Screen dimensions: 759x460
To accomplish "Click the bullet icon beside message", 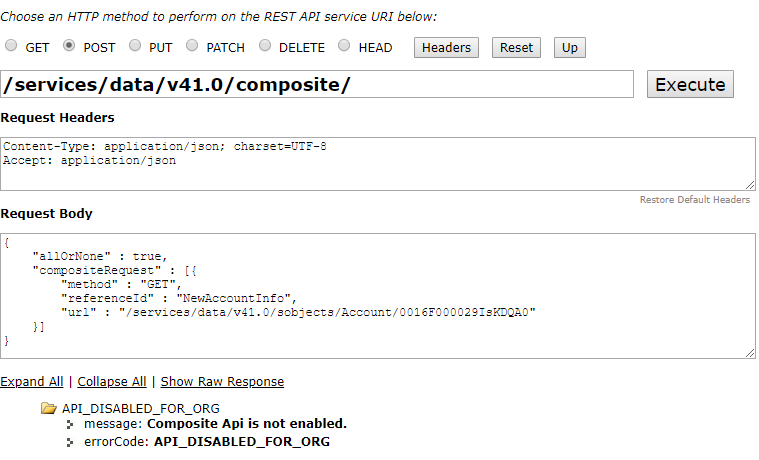I will [71, 424].
